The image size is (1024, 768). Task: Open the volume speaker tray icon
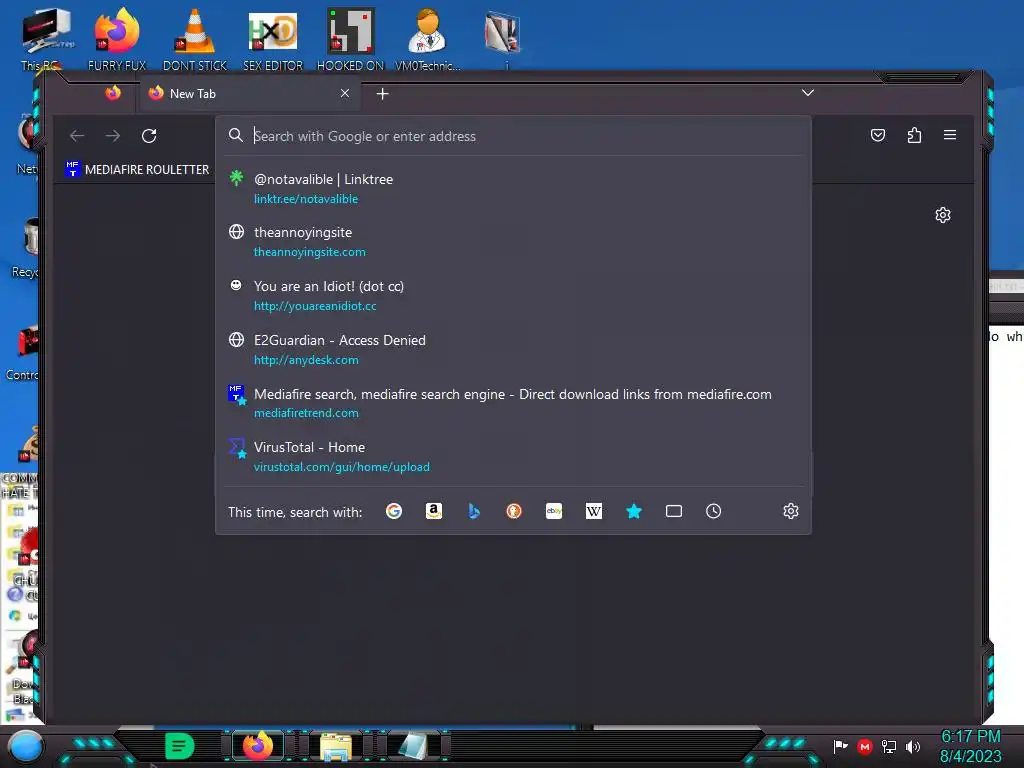click(913, 746)
